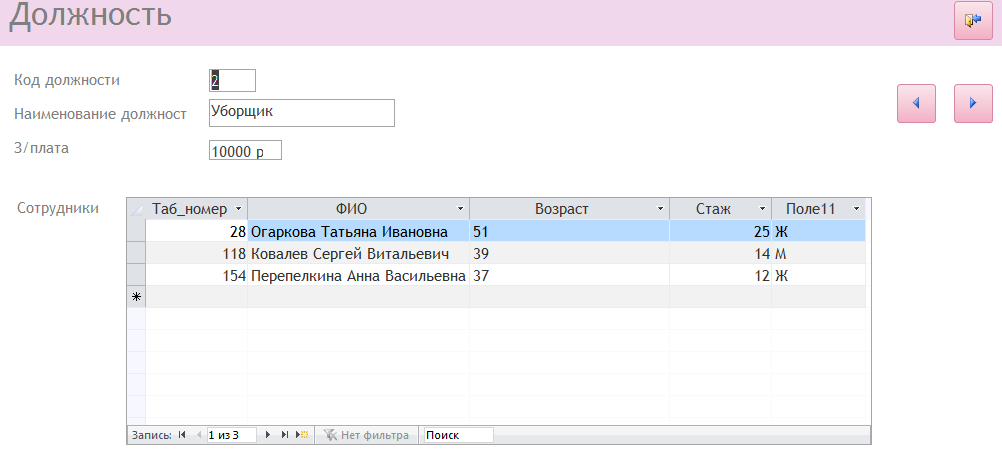Click the Возраст column header
The width and height of the screenshot is (1002, 455).
click(569, 209)
